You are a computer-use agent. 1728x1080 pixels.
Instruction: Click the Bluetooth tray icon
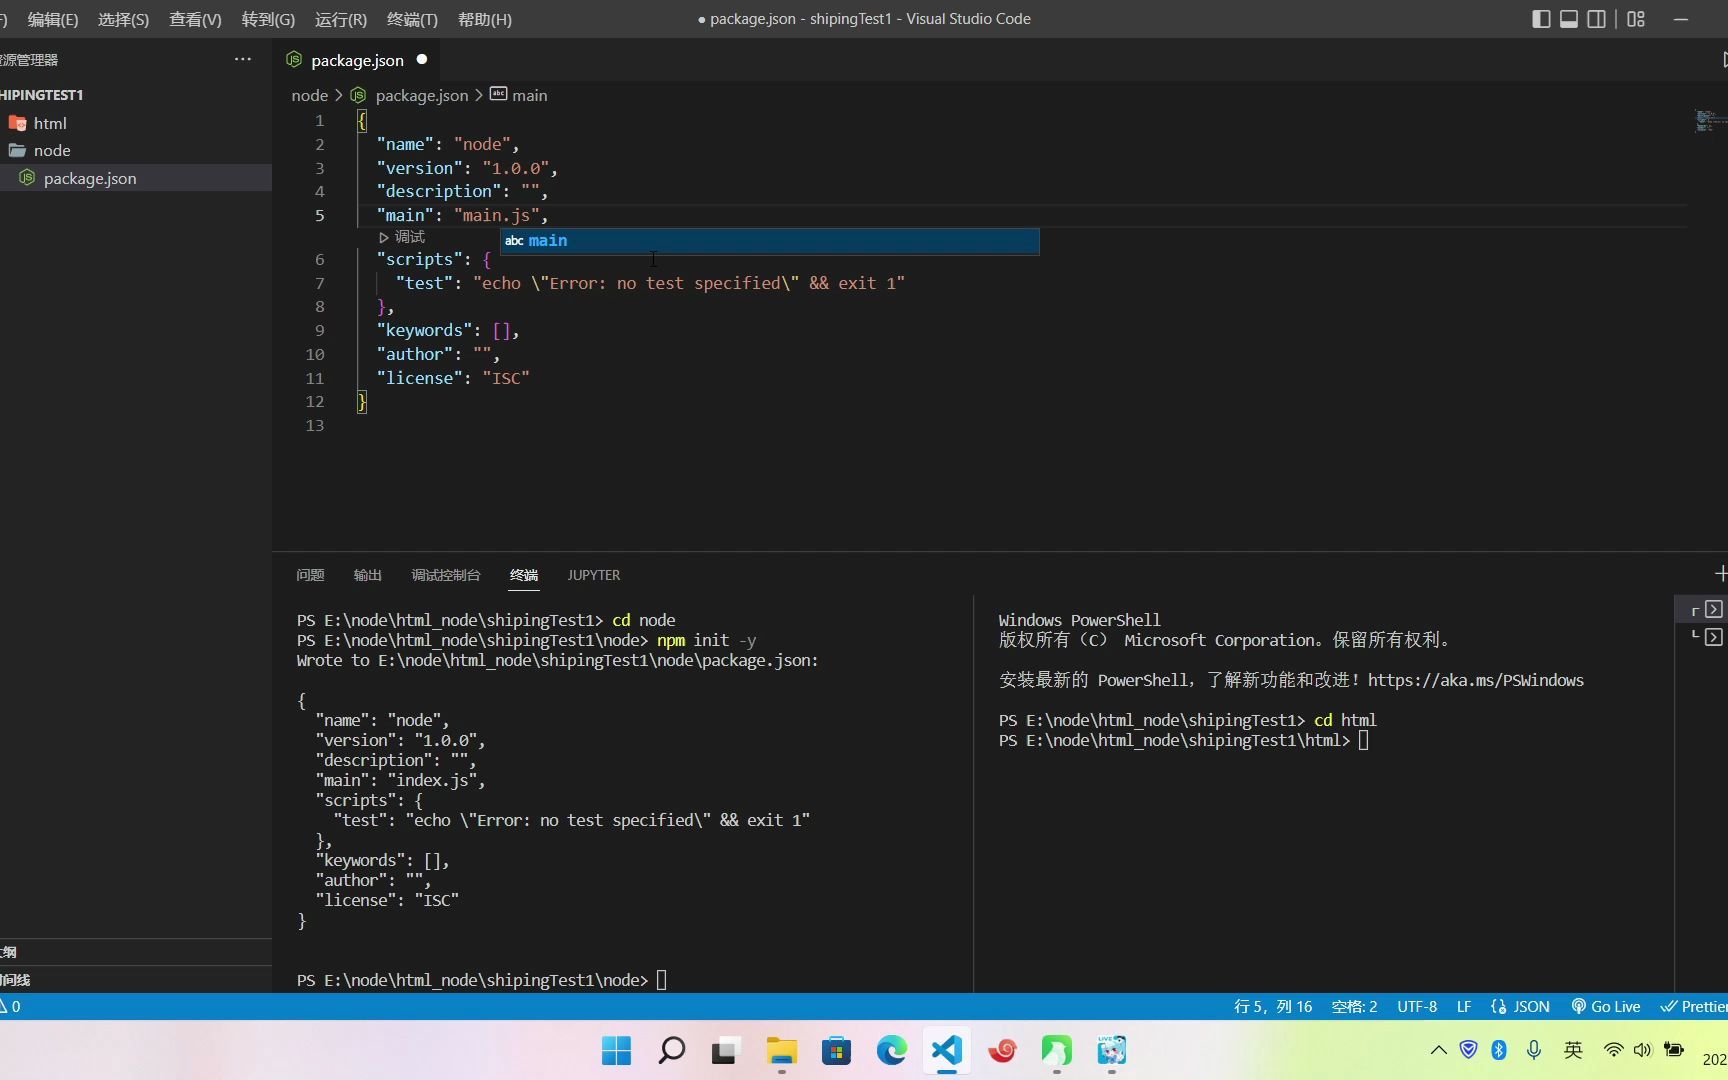[x=1499, y=1050]
